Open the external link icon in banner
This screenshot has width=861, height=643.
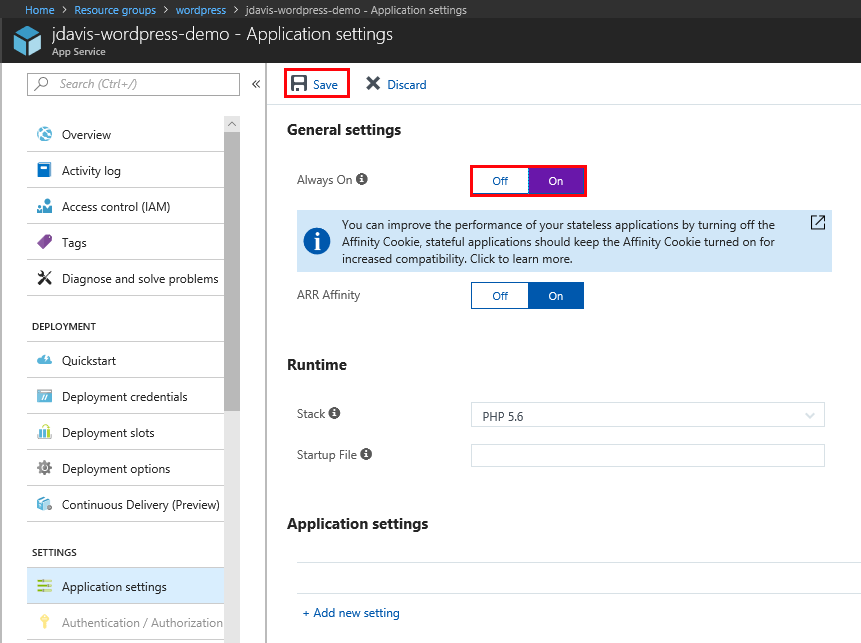click(x=818, y=222)
